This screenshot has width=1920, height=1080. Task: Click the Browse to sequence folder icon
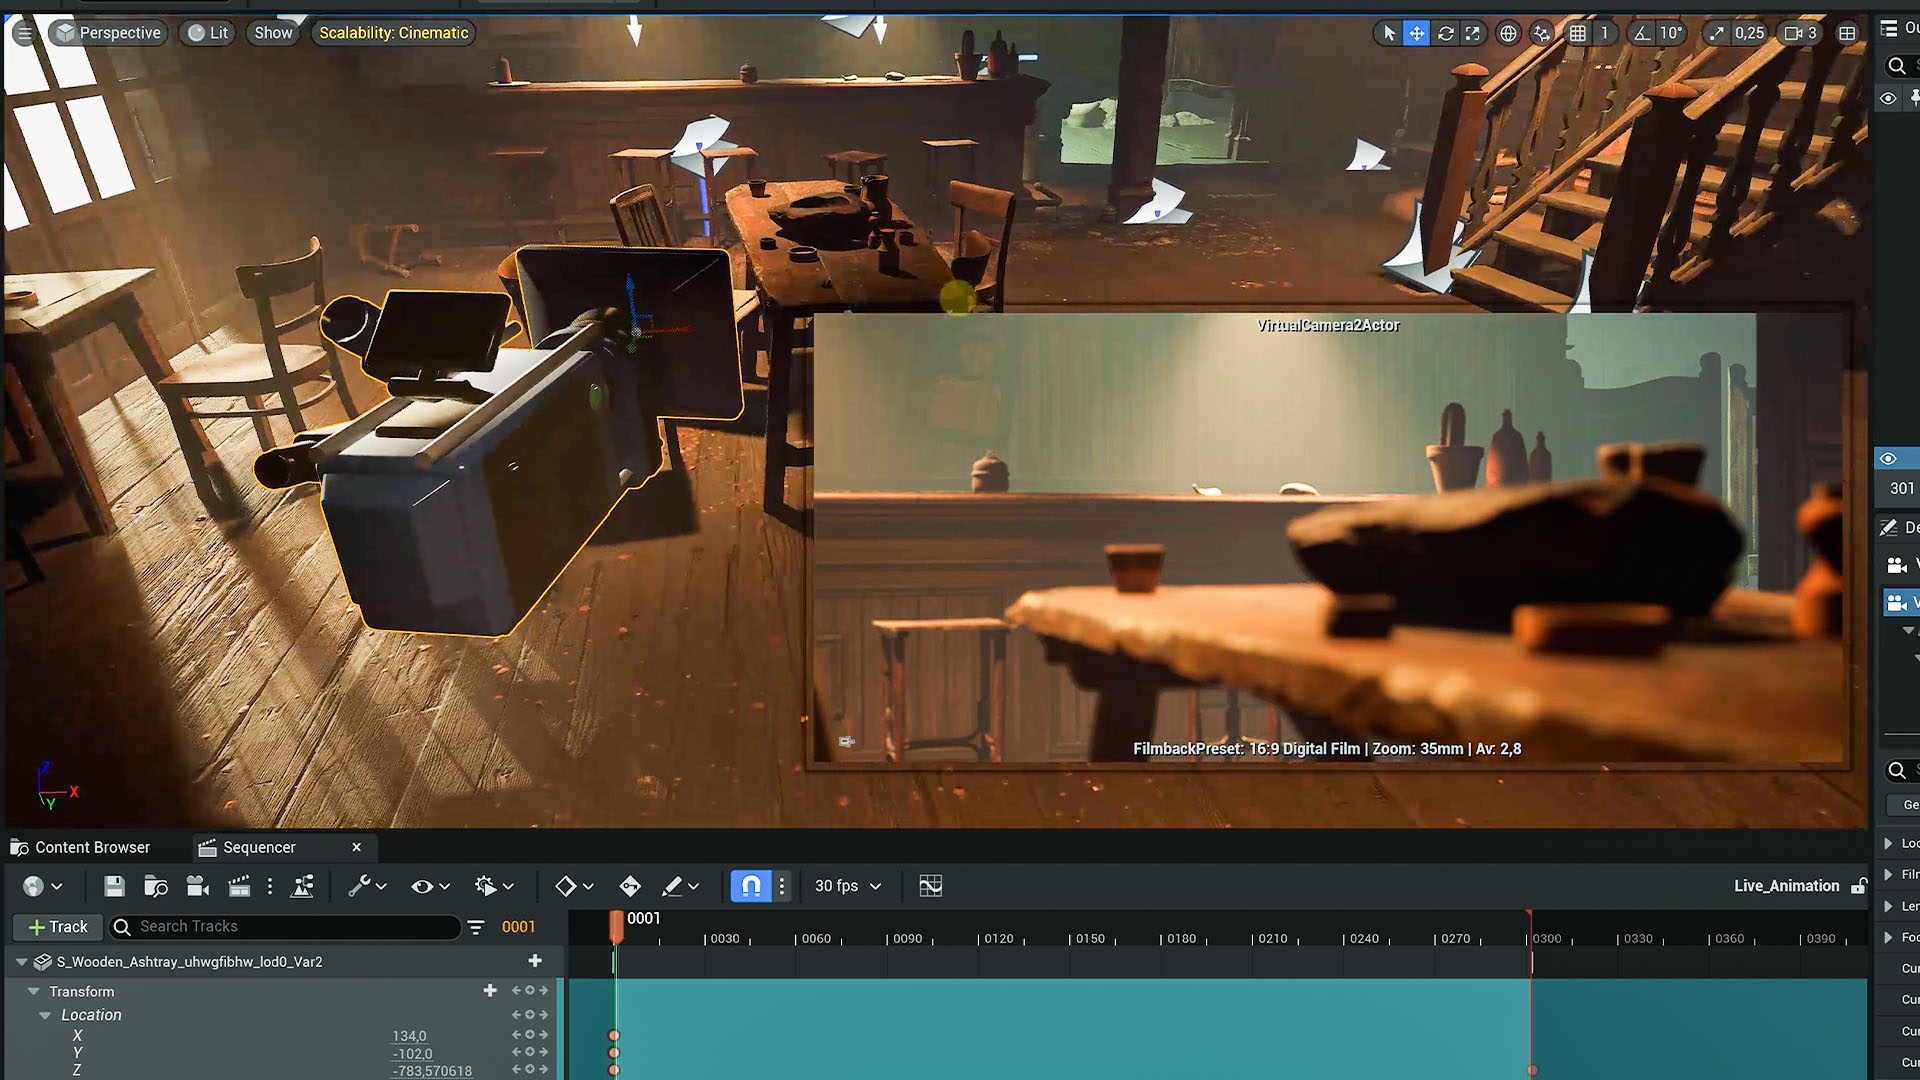(x=155, y=886)
